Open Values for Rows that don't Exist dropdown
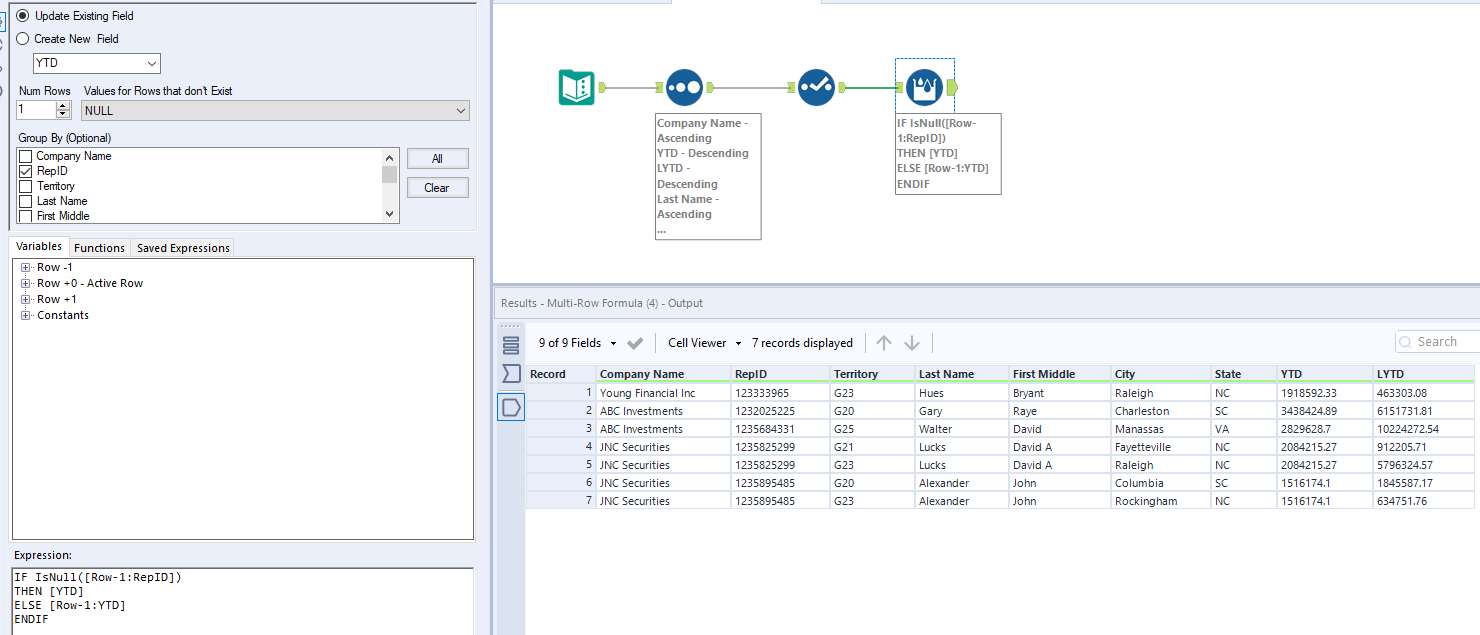1480x635 pixels. [275, 111]
